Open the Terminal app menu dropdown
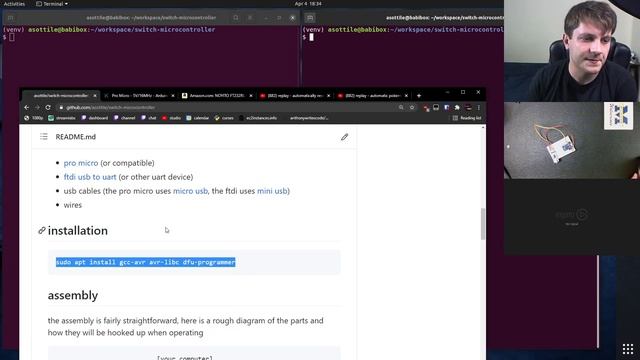The width and height of the screenshot is (640, 360). click(52, 4)
